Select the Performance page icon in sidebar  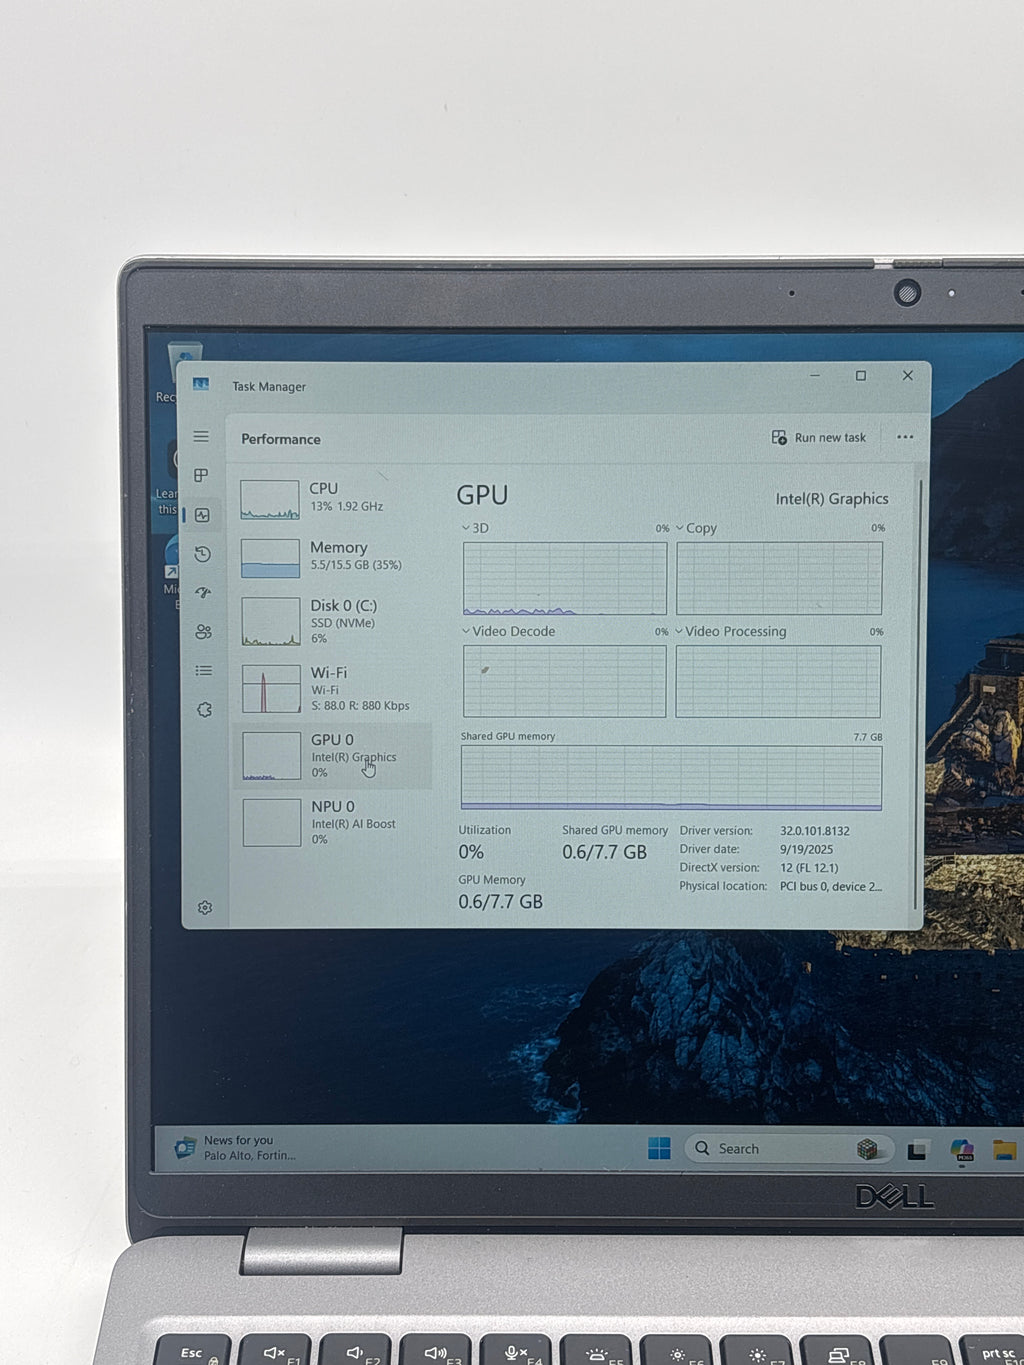202,515
